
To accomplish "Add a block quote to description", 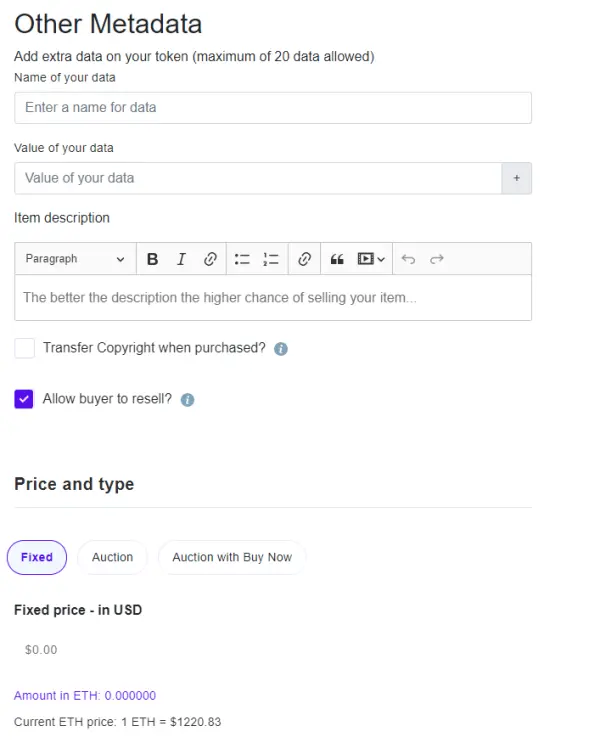I will (x=337, y=259).
